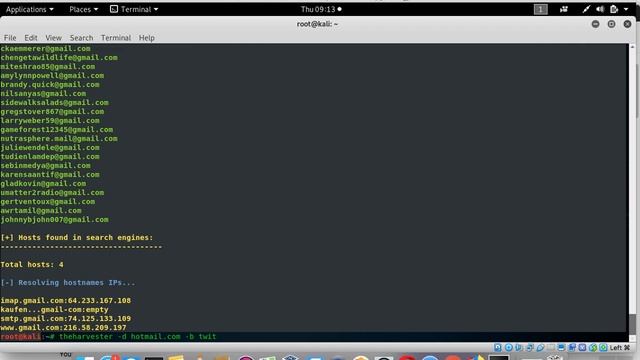Image resolution: width=640 pixels, height=360 pixels.
Task: Expand the system menu arrow
Action: tap(626, 9)
